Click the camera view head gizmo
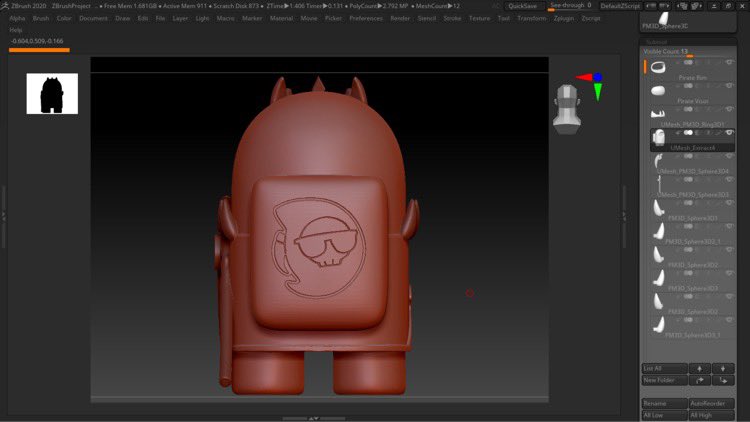This screenshot has height=422, width=750. (x=567, y=109)
